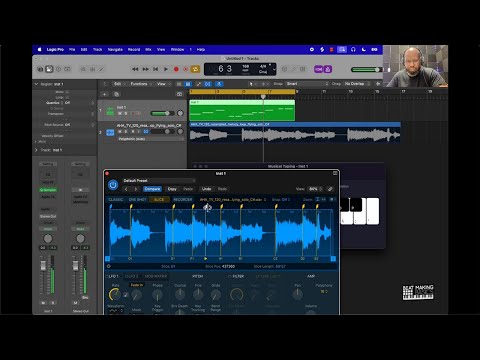
Task: Toggle Catch Playhead icon in tracks toolbar
Action: point(219,84)
